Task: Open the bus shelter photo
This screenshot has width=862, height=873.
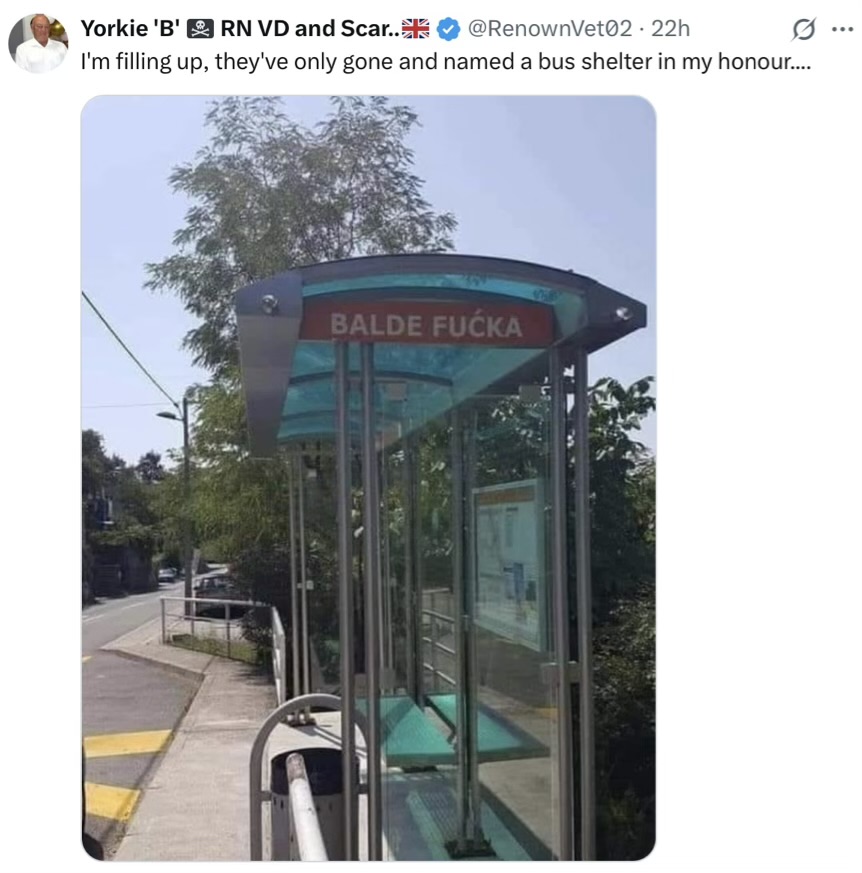Action: tap(368, 478)
